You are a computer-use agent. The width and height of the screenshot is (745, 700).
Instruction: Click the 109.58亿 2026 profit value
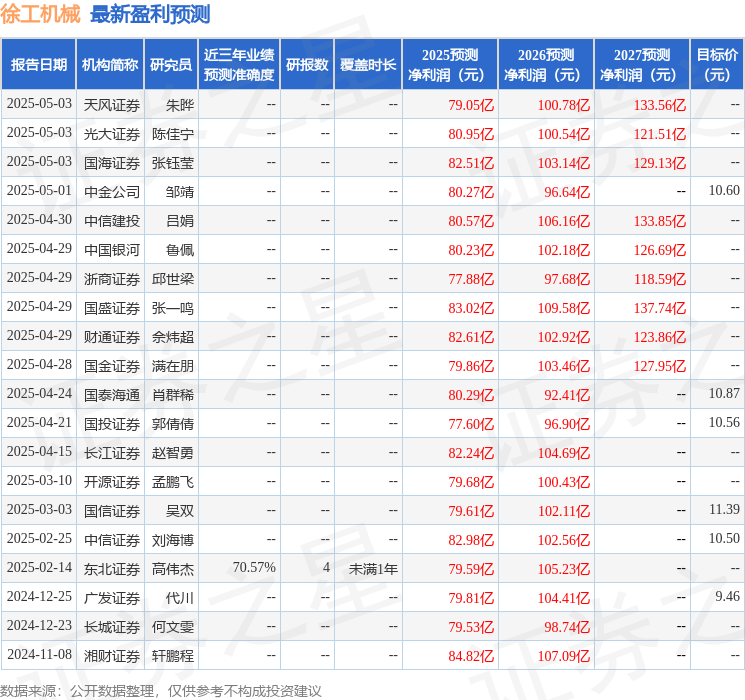click(x=564, y=308)
